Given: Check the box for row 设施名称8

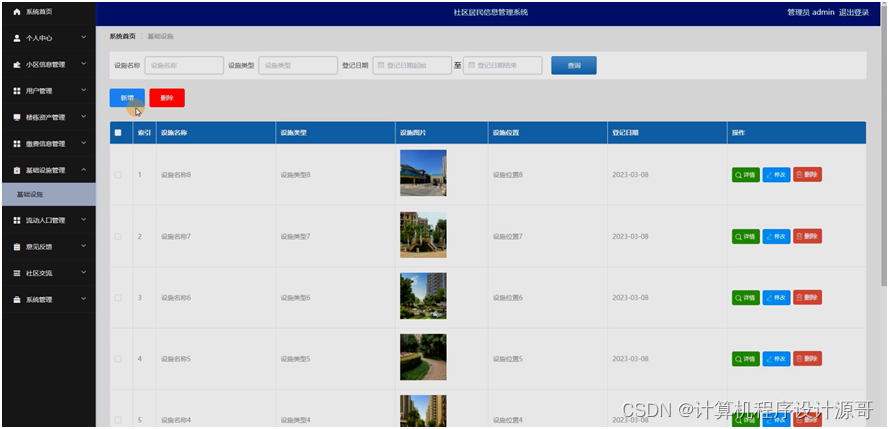Looking at the screenshot, I should (x=118, y=175).
